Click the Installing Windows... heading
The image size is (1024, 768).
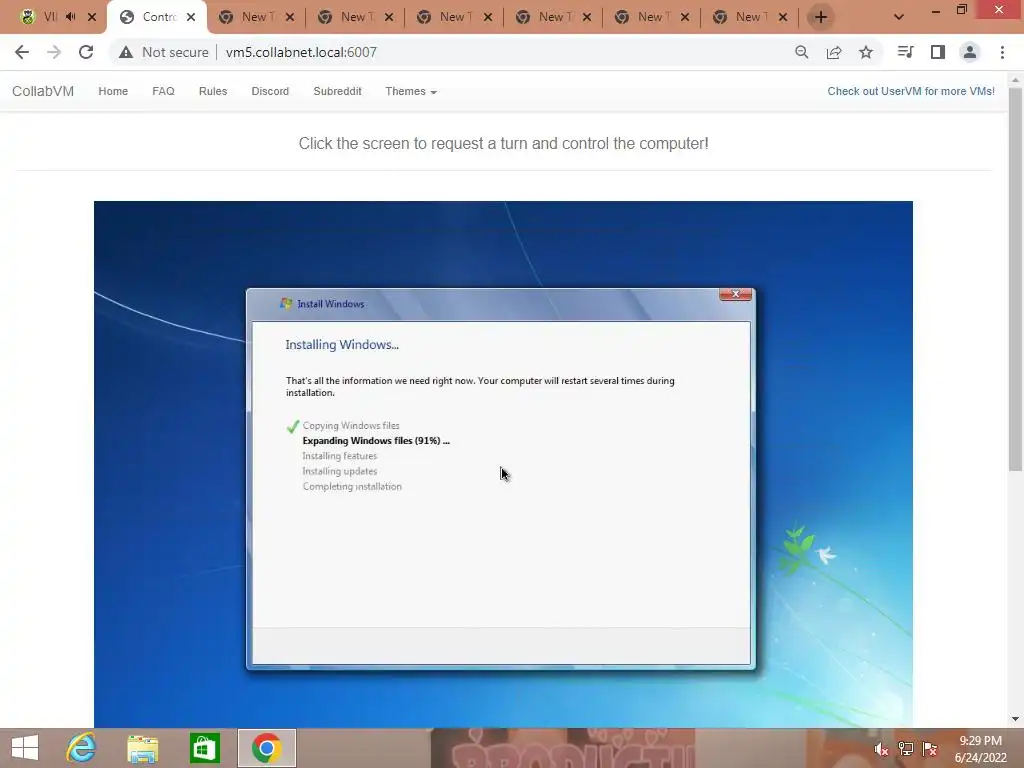[342, 345]
